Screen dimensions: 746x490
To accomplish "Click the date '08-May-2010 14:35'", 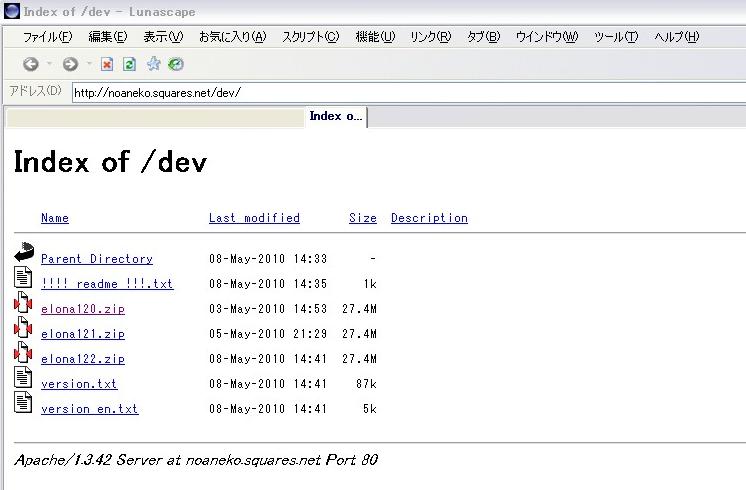I will tap(268, 284).
